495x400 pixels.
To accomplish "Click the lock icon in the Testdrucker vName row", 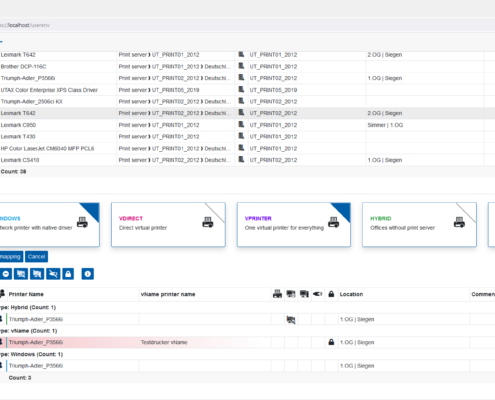I will [x=331, y=342].
